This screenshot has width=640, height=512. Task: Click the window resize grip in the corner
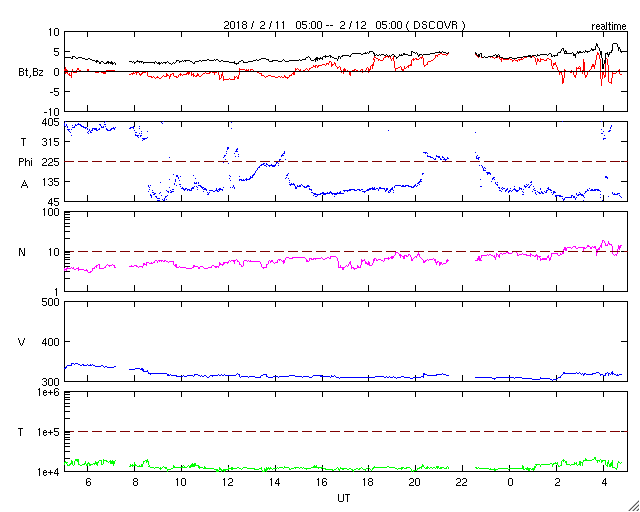(634, 506)
